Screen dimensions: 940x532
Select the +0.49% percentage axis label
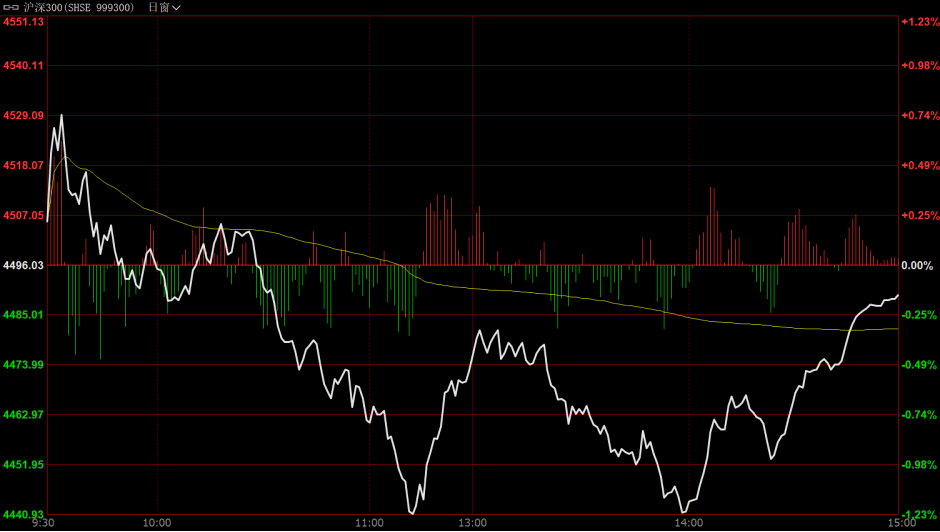click(x=918, y=166)
